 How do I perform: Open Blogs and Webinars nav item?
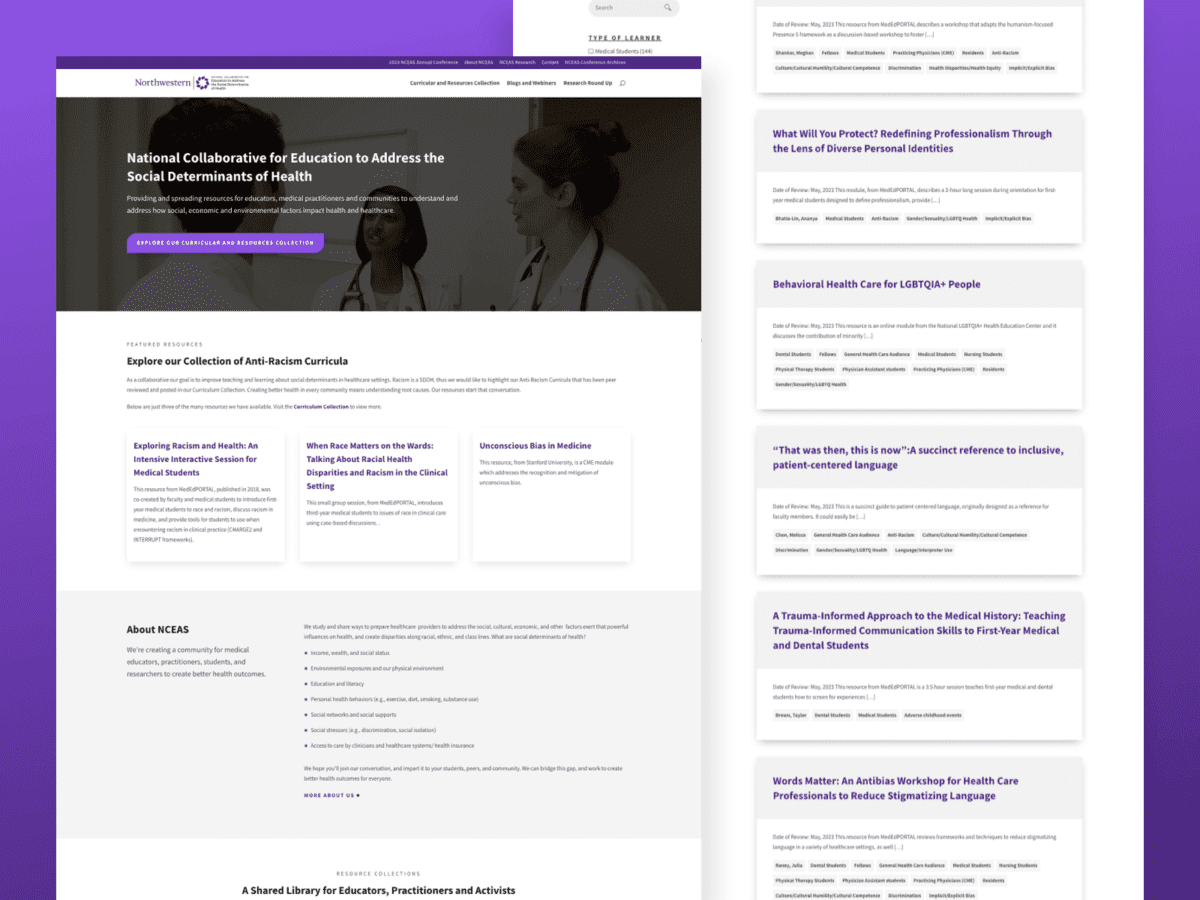point(531,83)
